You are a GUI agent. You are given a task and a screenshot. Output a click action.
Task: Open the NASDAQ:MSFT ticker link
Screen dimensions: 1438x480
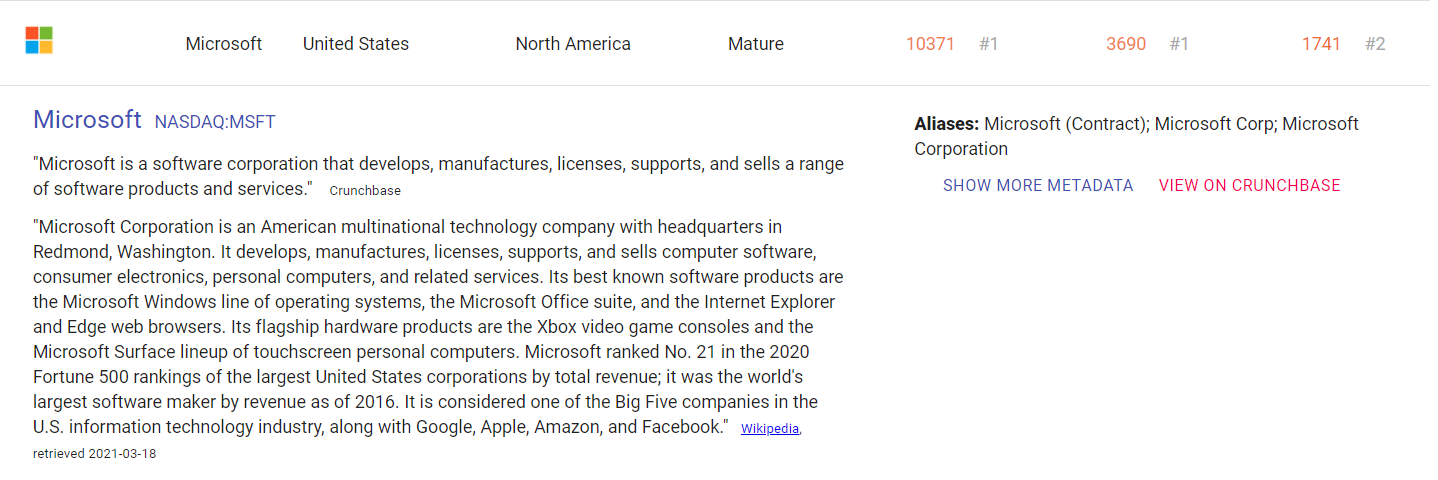[x=215, y=122]
